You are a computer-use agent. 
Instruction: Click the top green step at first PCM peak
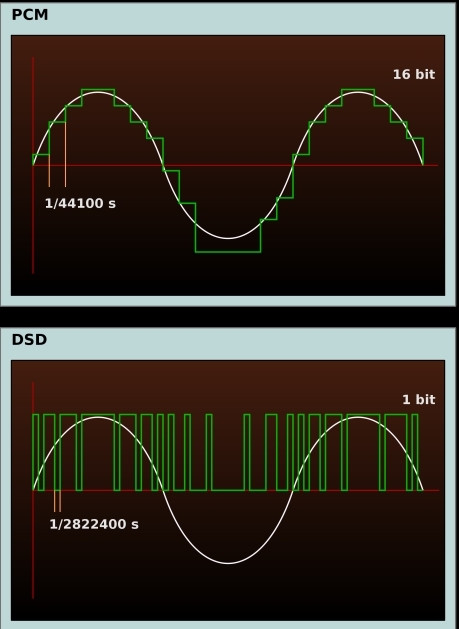[x=98, y=89]
